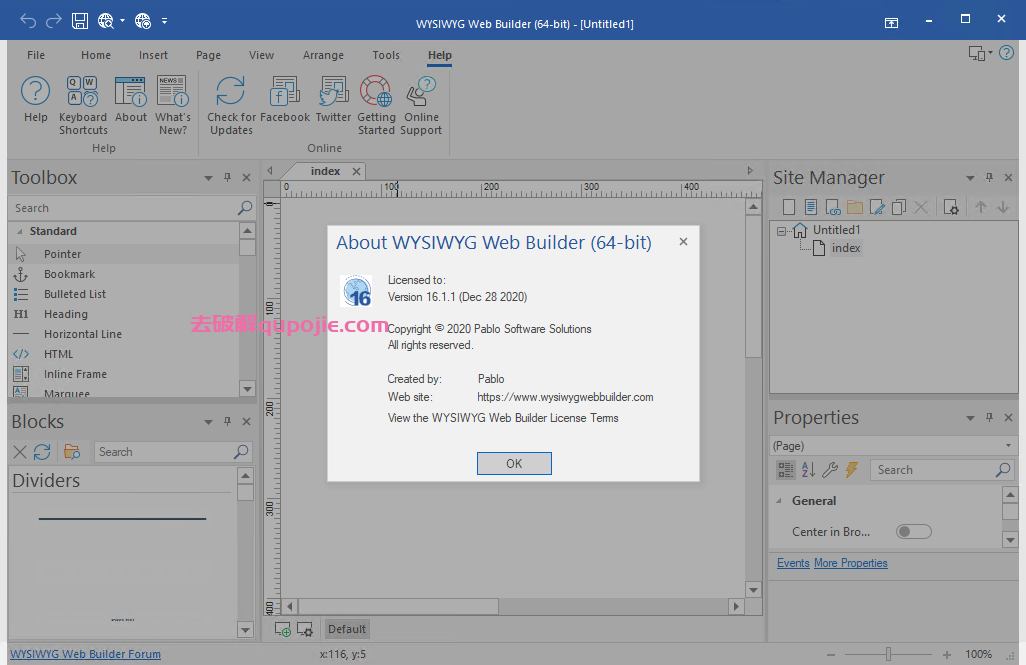The height and width of the screenshot is (665, 1026).
Task: Click the wrench icon in Properties
Action: click(830, 469)
